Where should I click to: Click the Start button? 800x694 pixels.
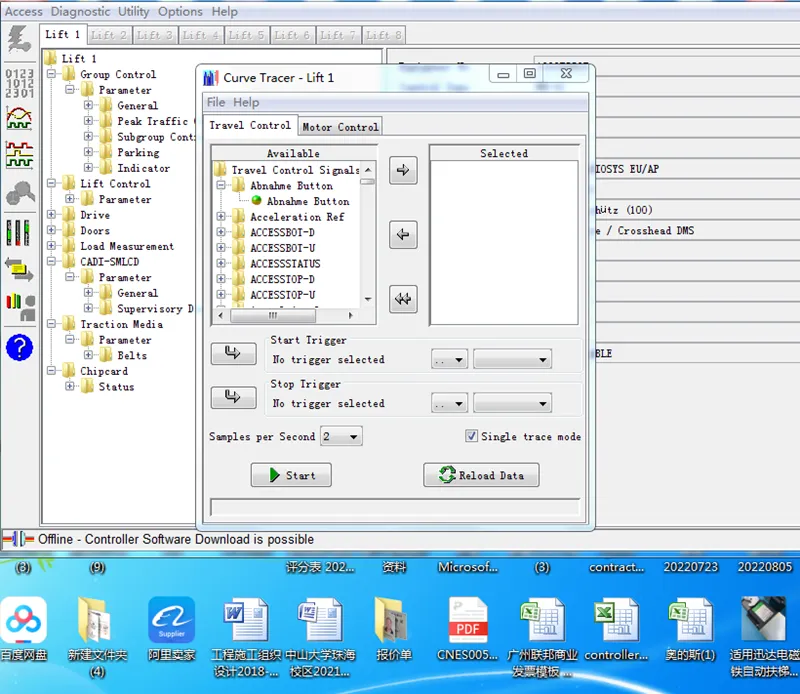pos(290,475)
